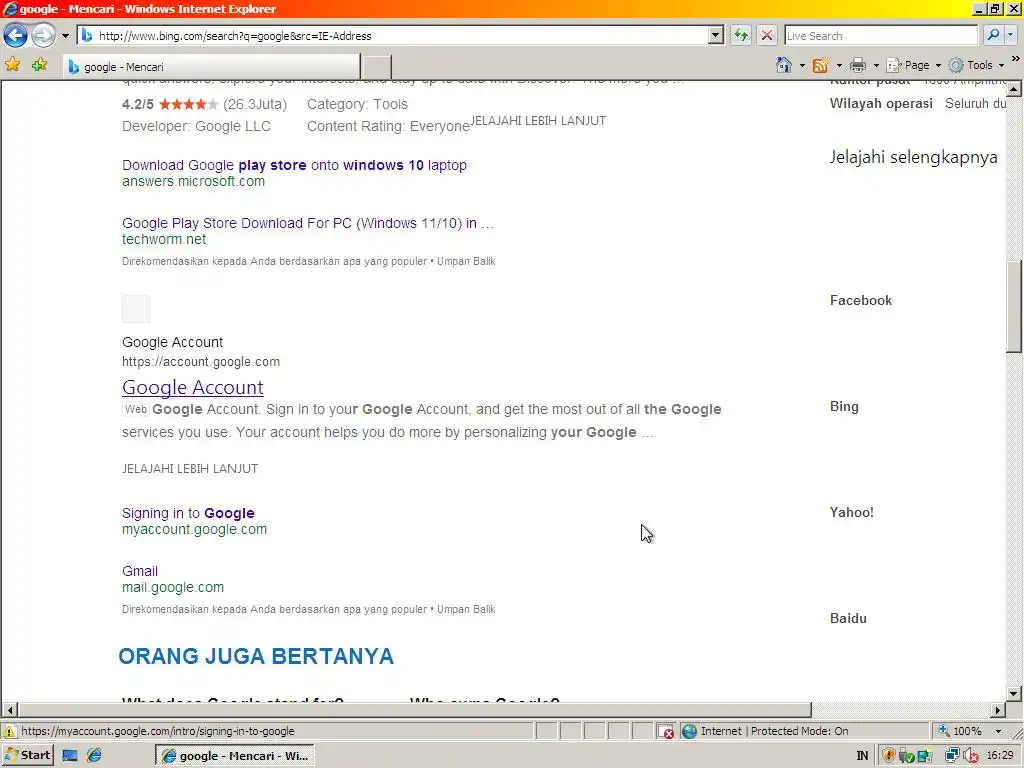Open Download Google play store link
1024x768 pixels.
tap(294, 165)
